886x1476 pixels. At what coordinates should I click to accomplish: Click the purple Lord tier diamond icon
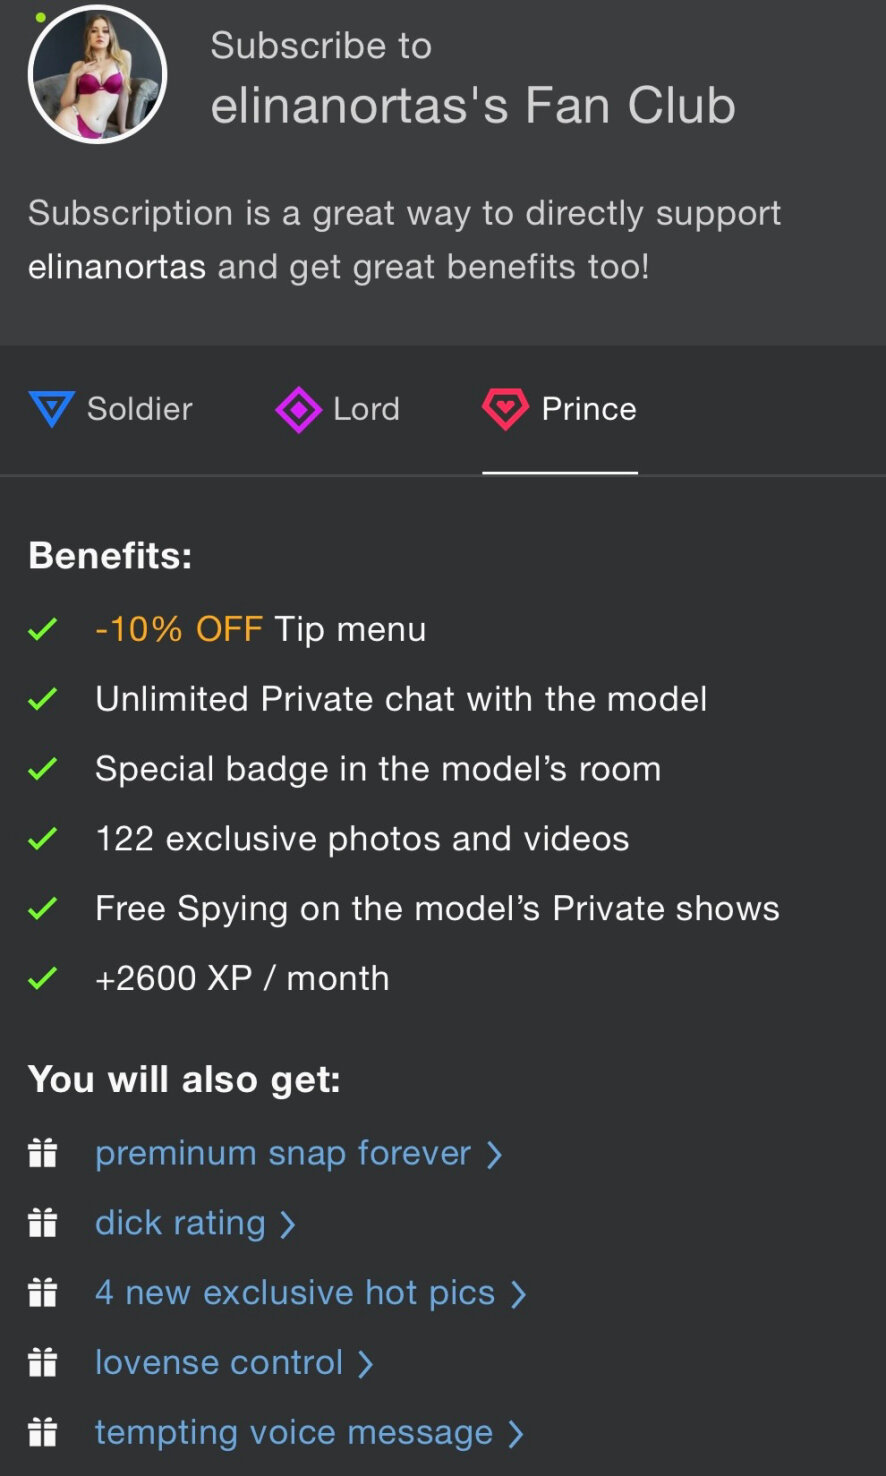[298, 410]
